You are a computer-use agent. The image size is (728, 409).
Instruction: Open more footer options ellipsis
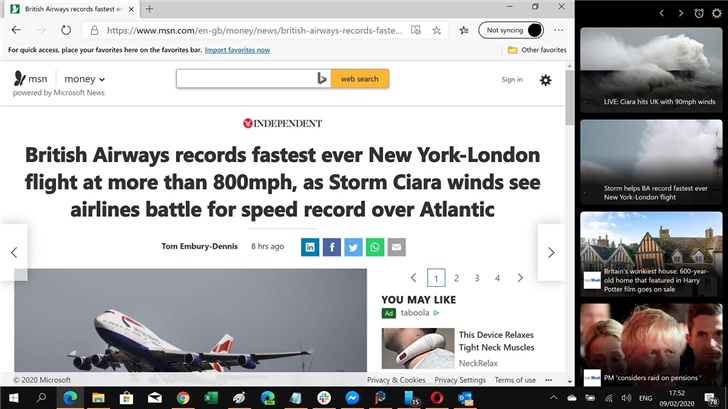(548, 380)
